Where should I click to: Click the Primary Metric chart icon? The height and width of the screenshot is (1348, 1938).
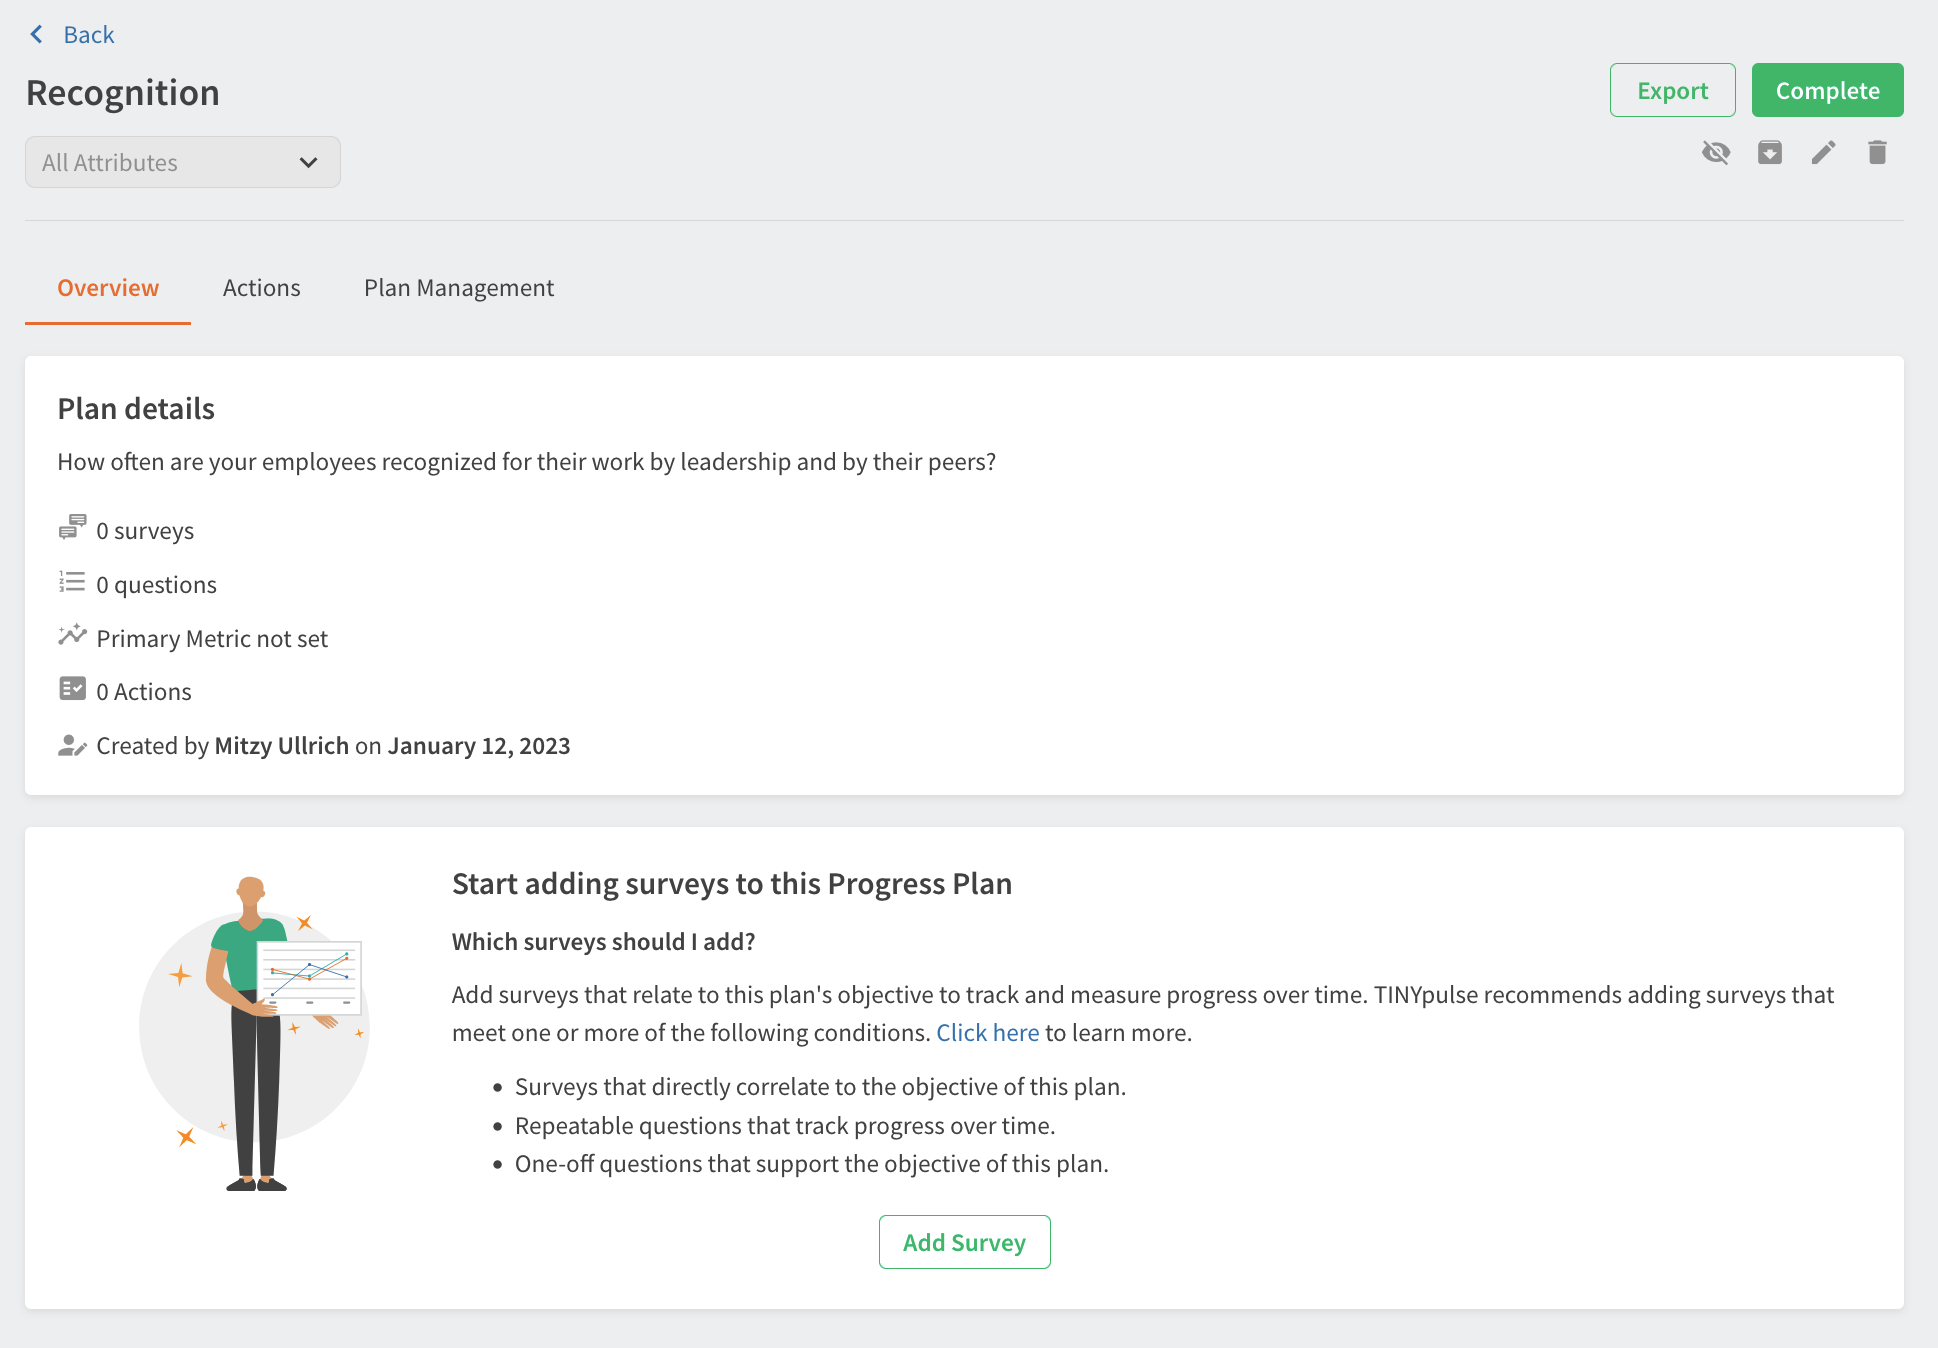tap(72, 636)
